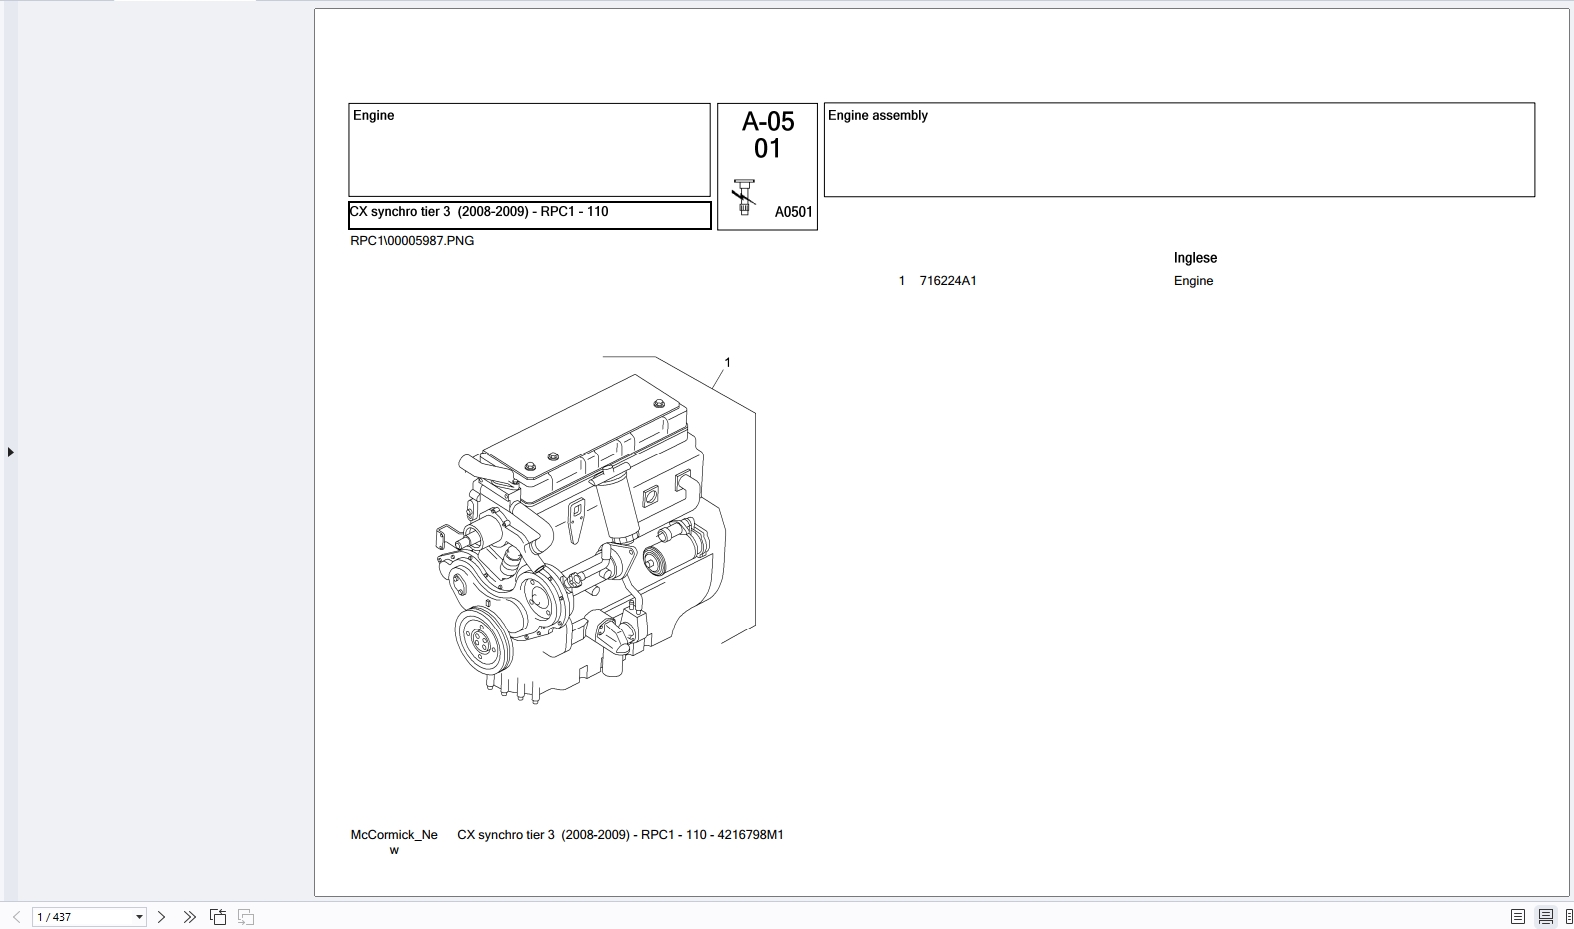Enable the rightmost page layout view
Image resolution: width=1574 pixels, height=929 pixels.
click(1568, 917)
